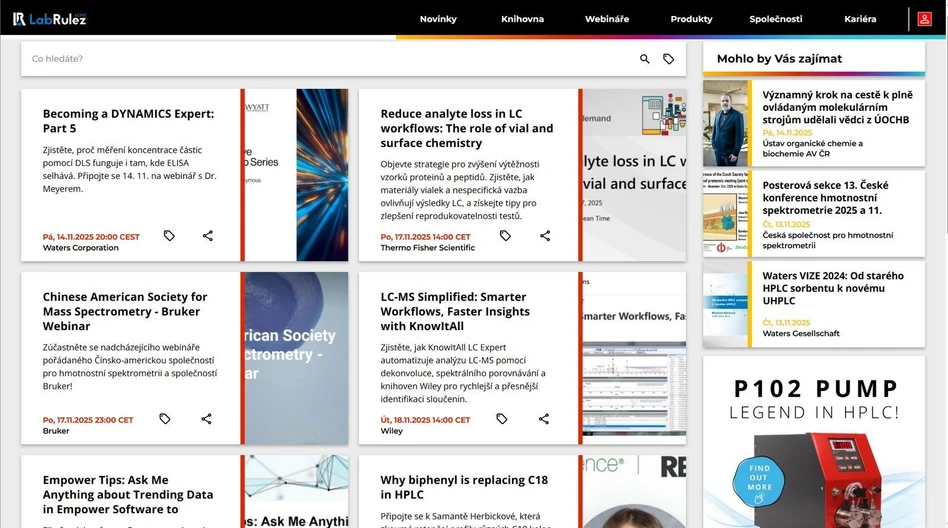948x528 pixels.
Task: Click the Posterová sekce article thumbnail
Action: tap(726, 214)
